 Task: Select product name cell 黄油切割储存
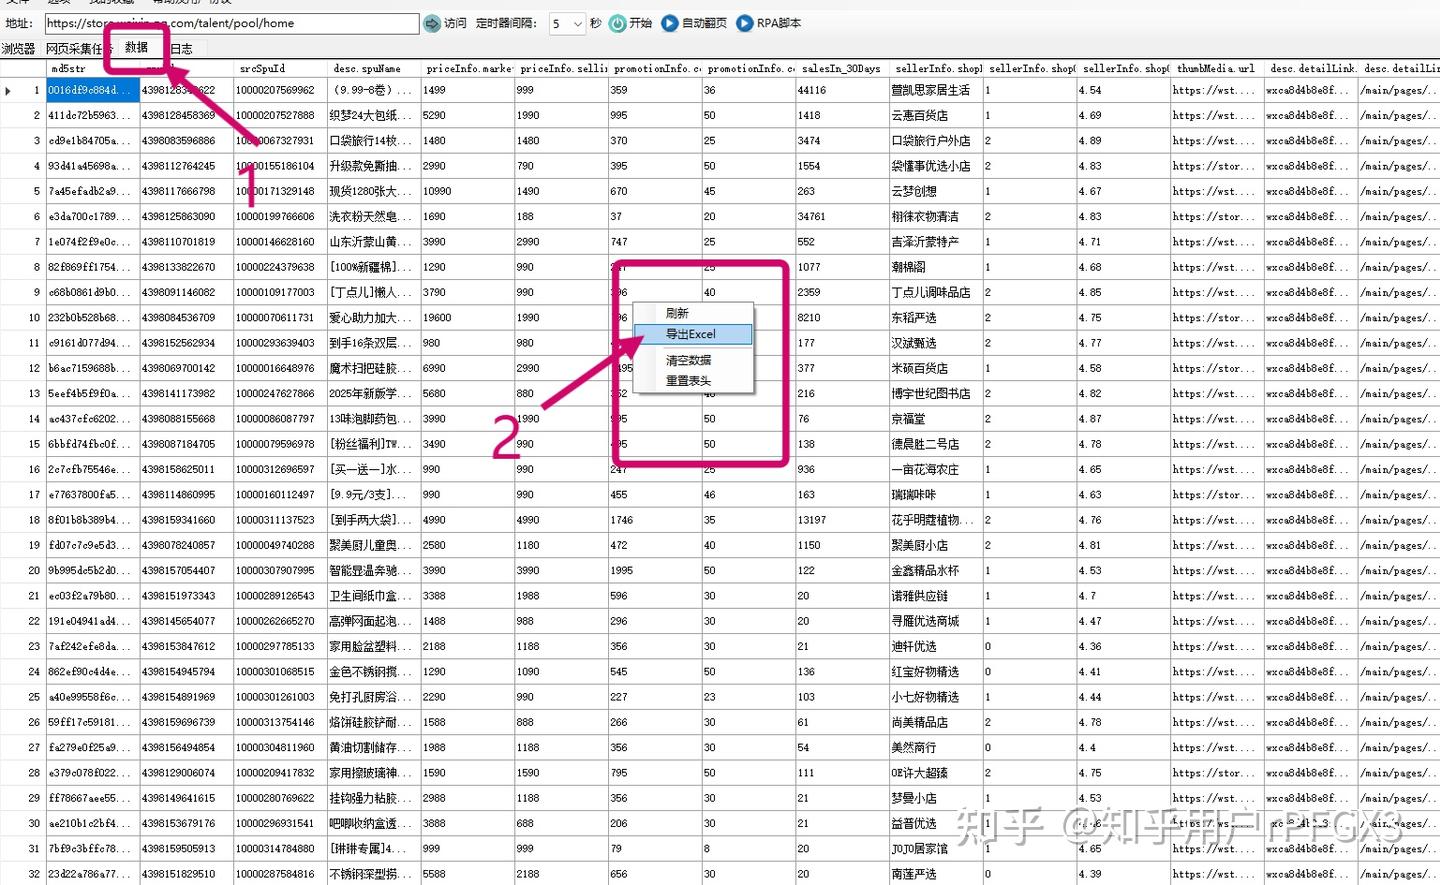(374, 748)
